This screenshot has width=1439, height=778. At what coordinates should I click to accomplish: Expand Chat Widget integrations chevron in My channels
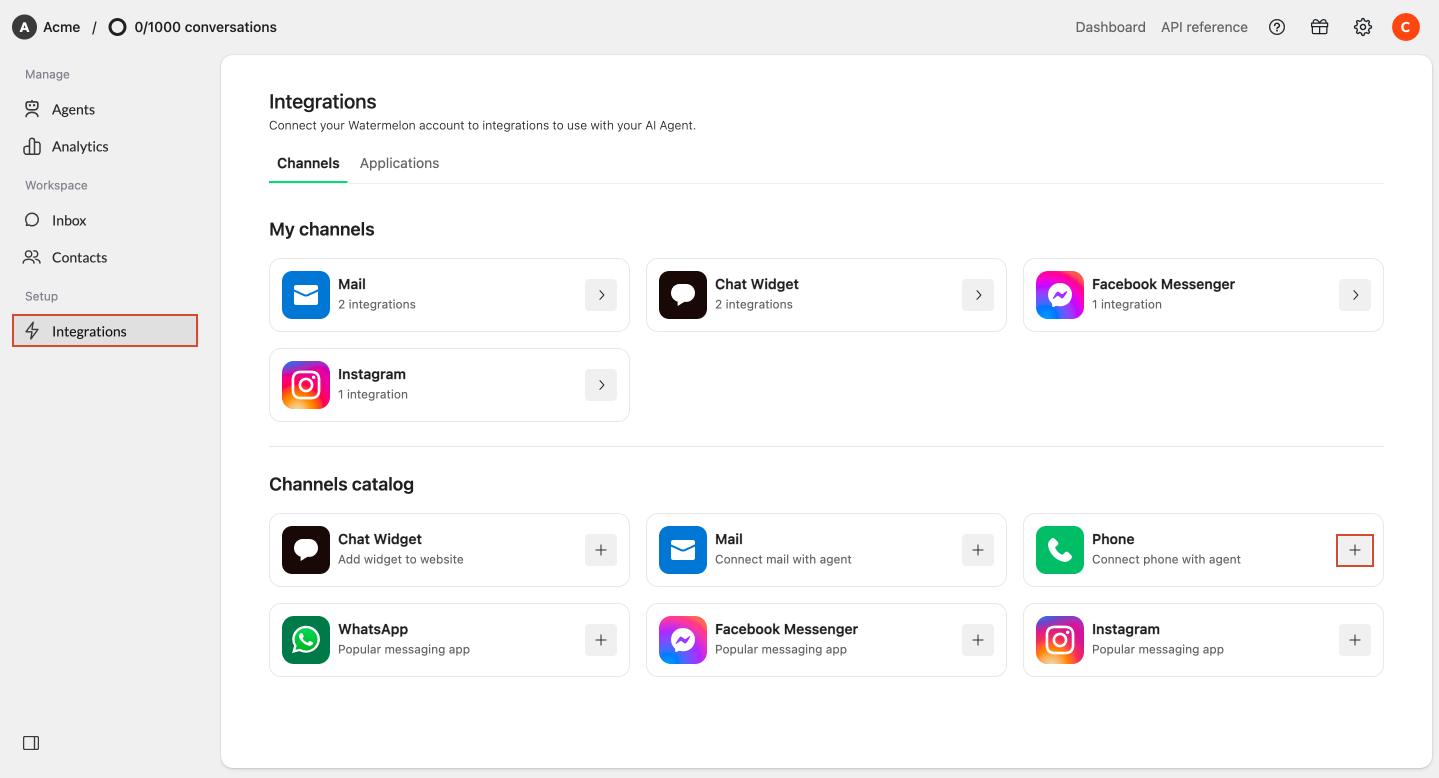click(978, 295)
